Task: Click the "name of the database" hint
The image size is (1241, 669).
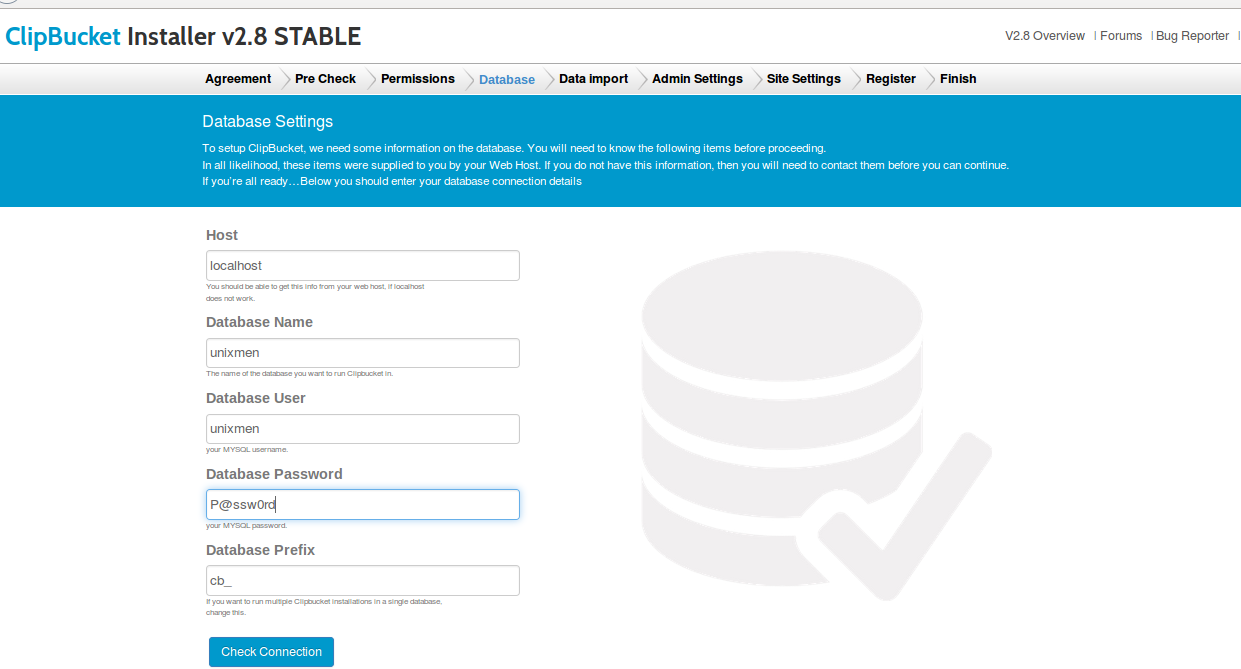Action: [x=299, y=374]
